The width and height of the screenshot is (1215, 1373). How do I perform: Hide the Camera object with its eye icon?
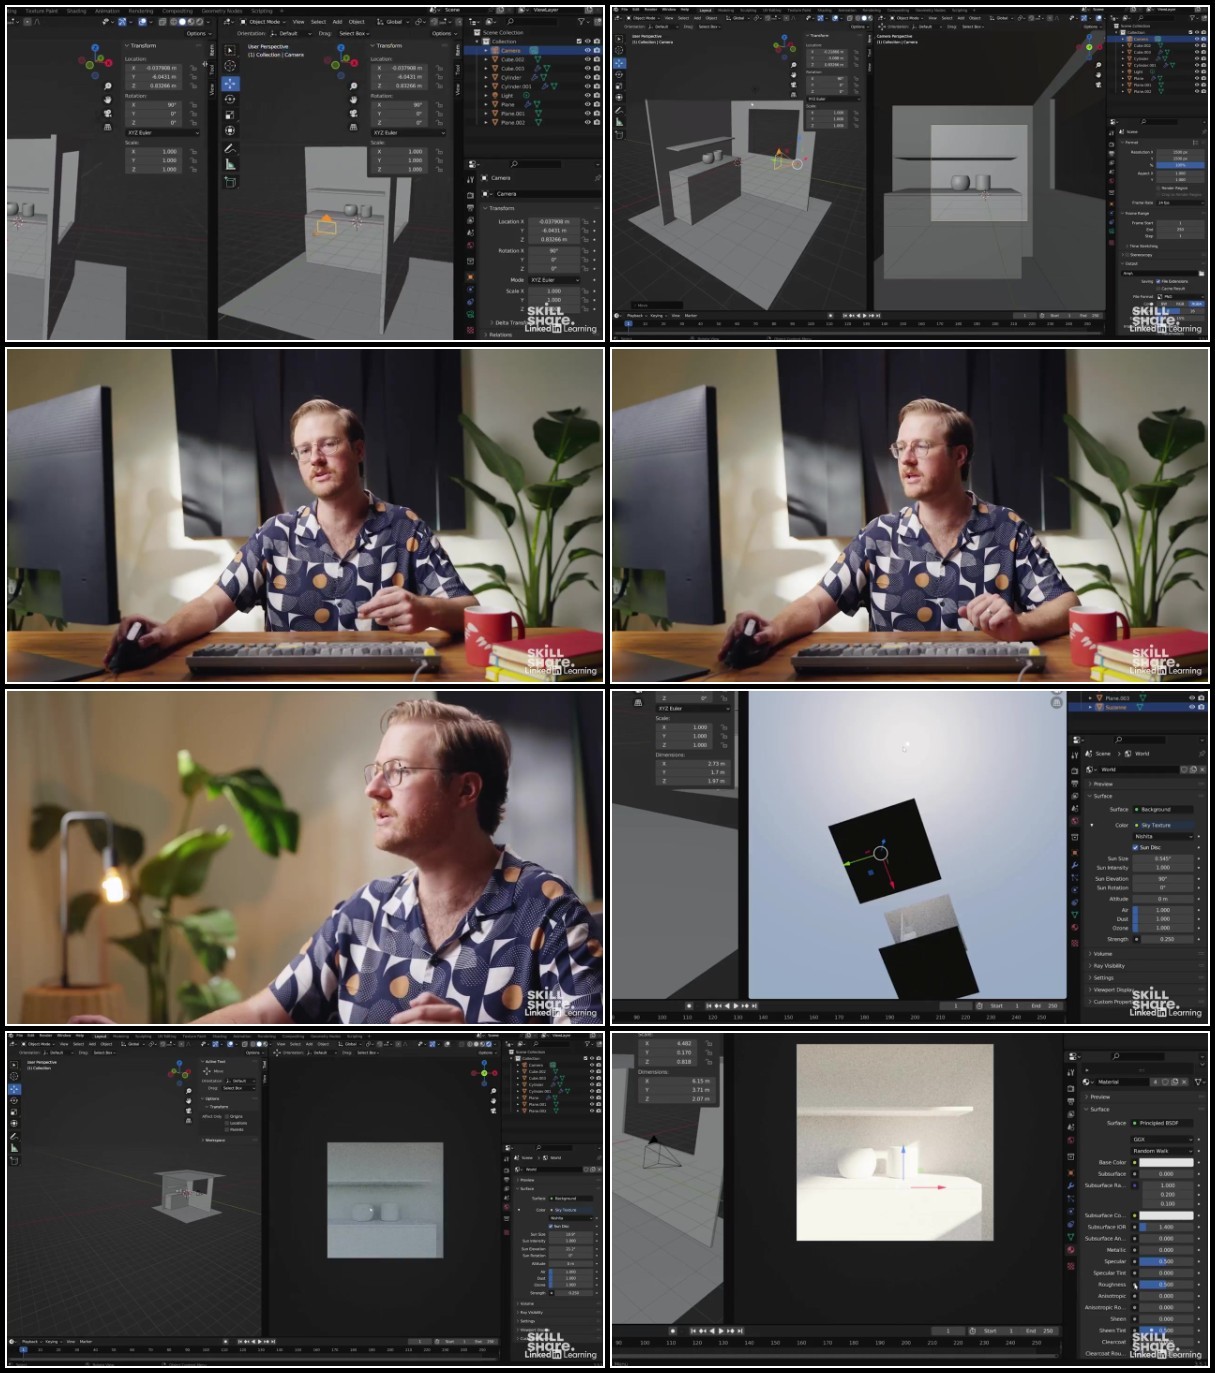click(587, 50)
